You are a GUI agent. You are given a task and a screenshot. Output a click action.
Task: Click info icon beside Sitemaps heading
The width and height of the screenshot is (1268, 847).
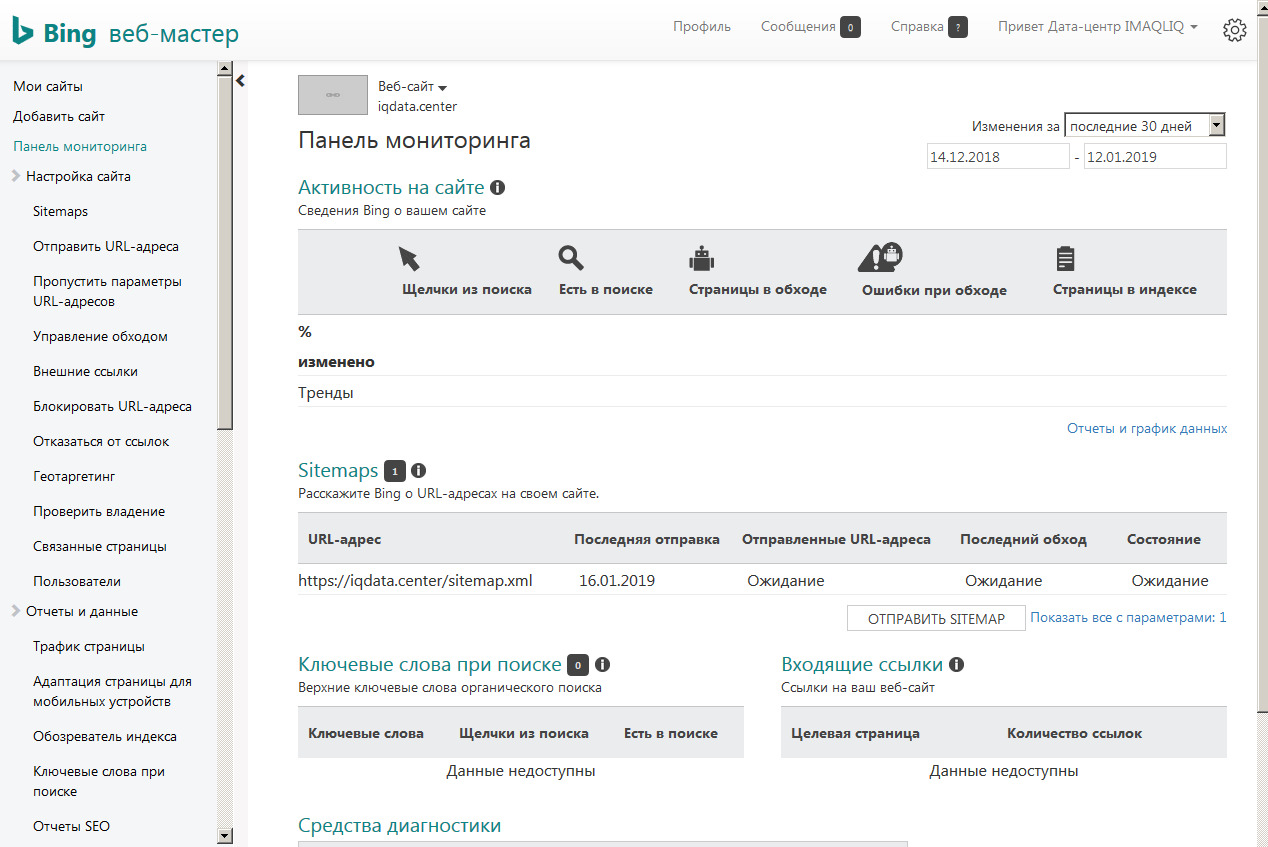(418, 470)
